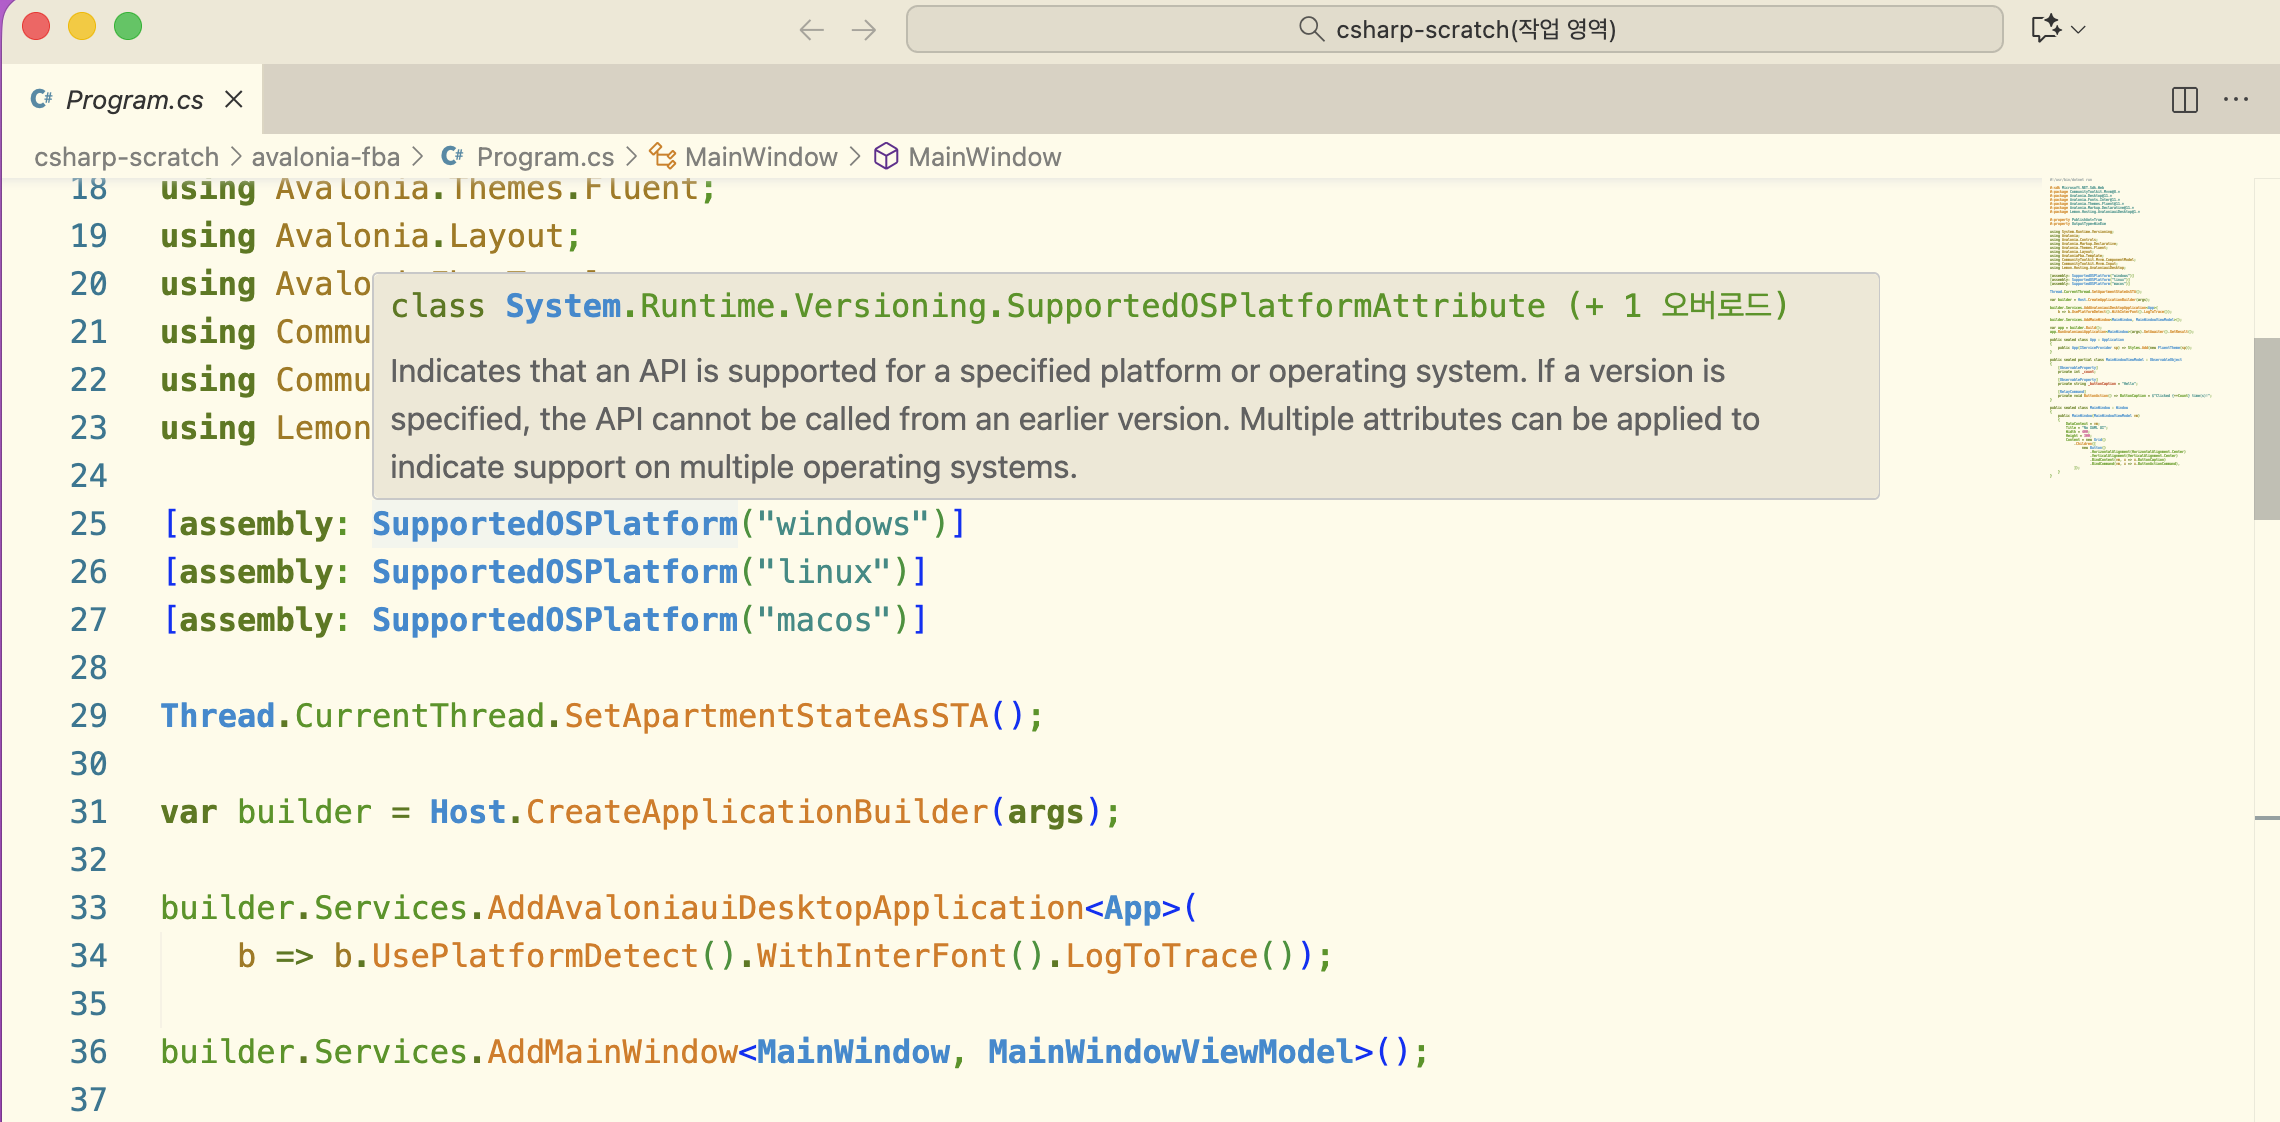Open the Copilot chat sparkle icon
This screenshot has width=2280, height=1122.
tap(2045, 29)
